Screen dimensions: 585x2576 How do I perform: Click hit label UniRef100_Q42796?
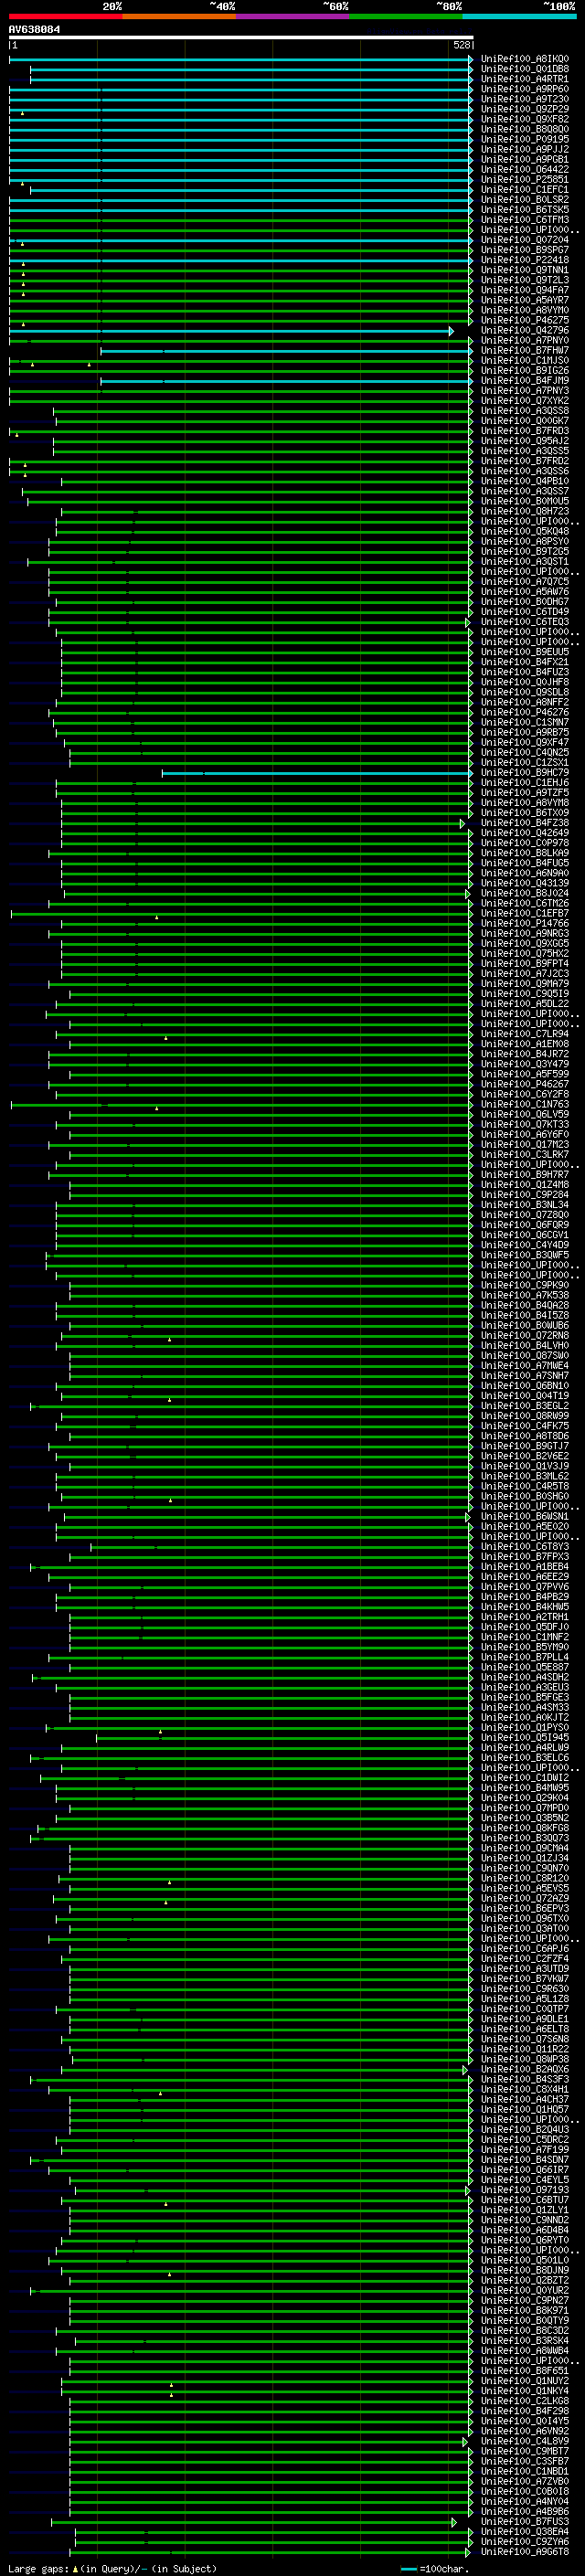pyautogui.click(x=524, y=330)
